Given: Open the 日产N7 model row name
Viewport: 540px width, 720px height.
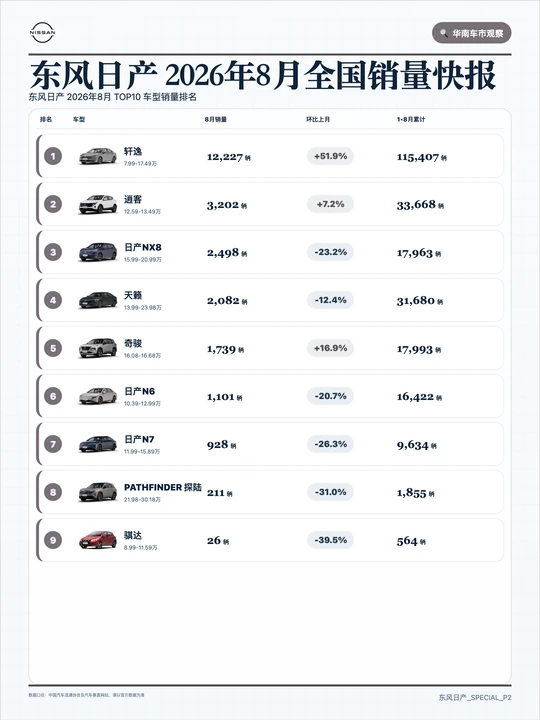Looking at the screenshot, I should (139, 439).
